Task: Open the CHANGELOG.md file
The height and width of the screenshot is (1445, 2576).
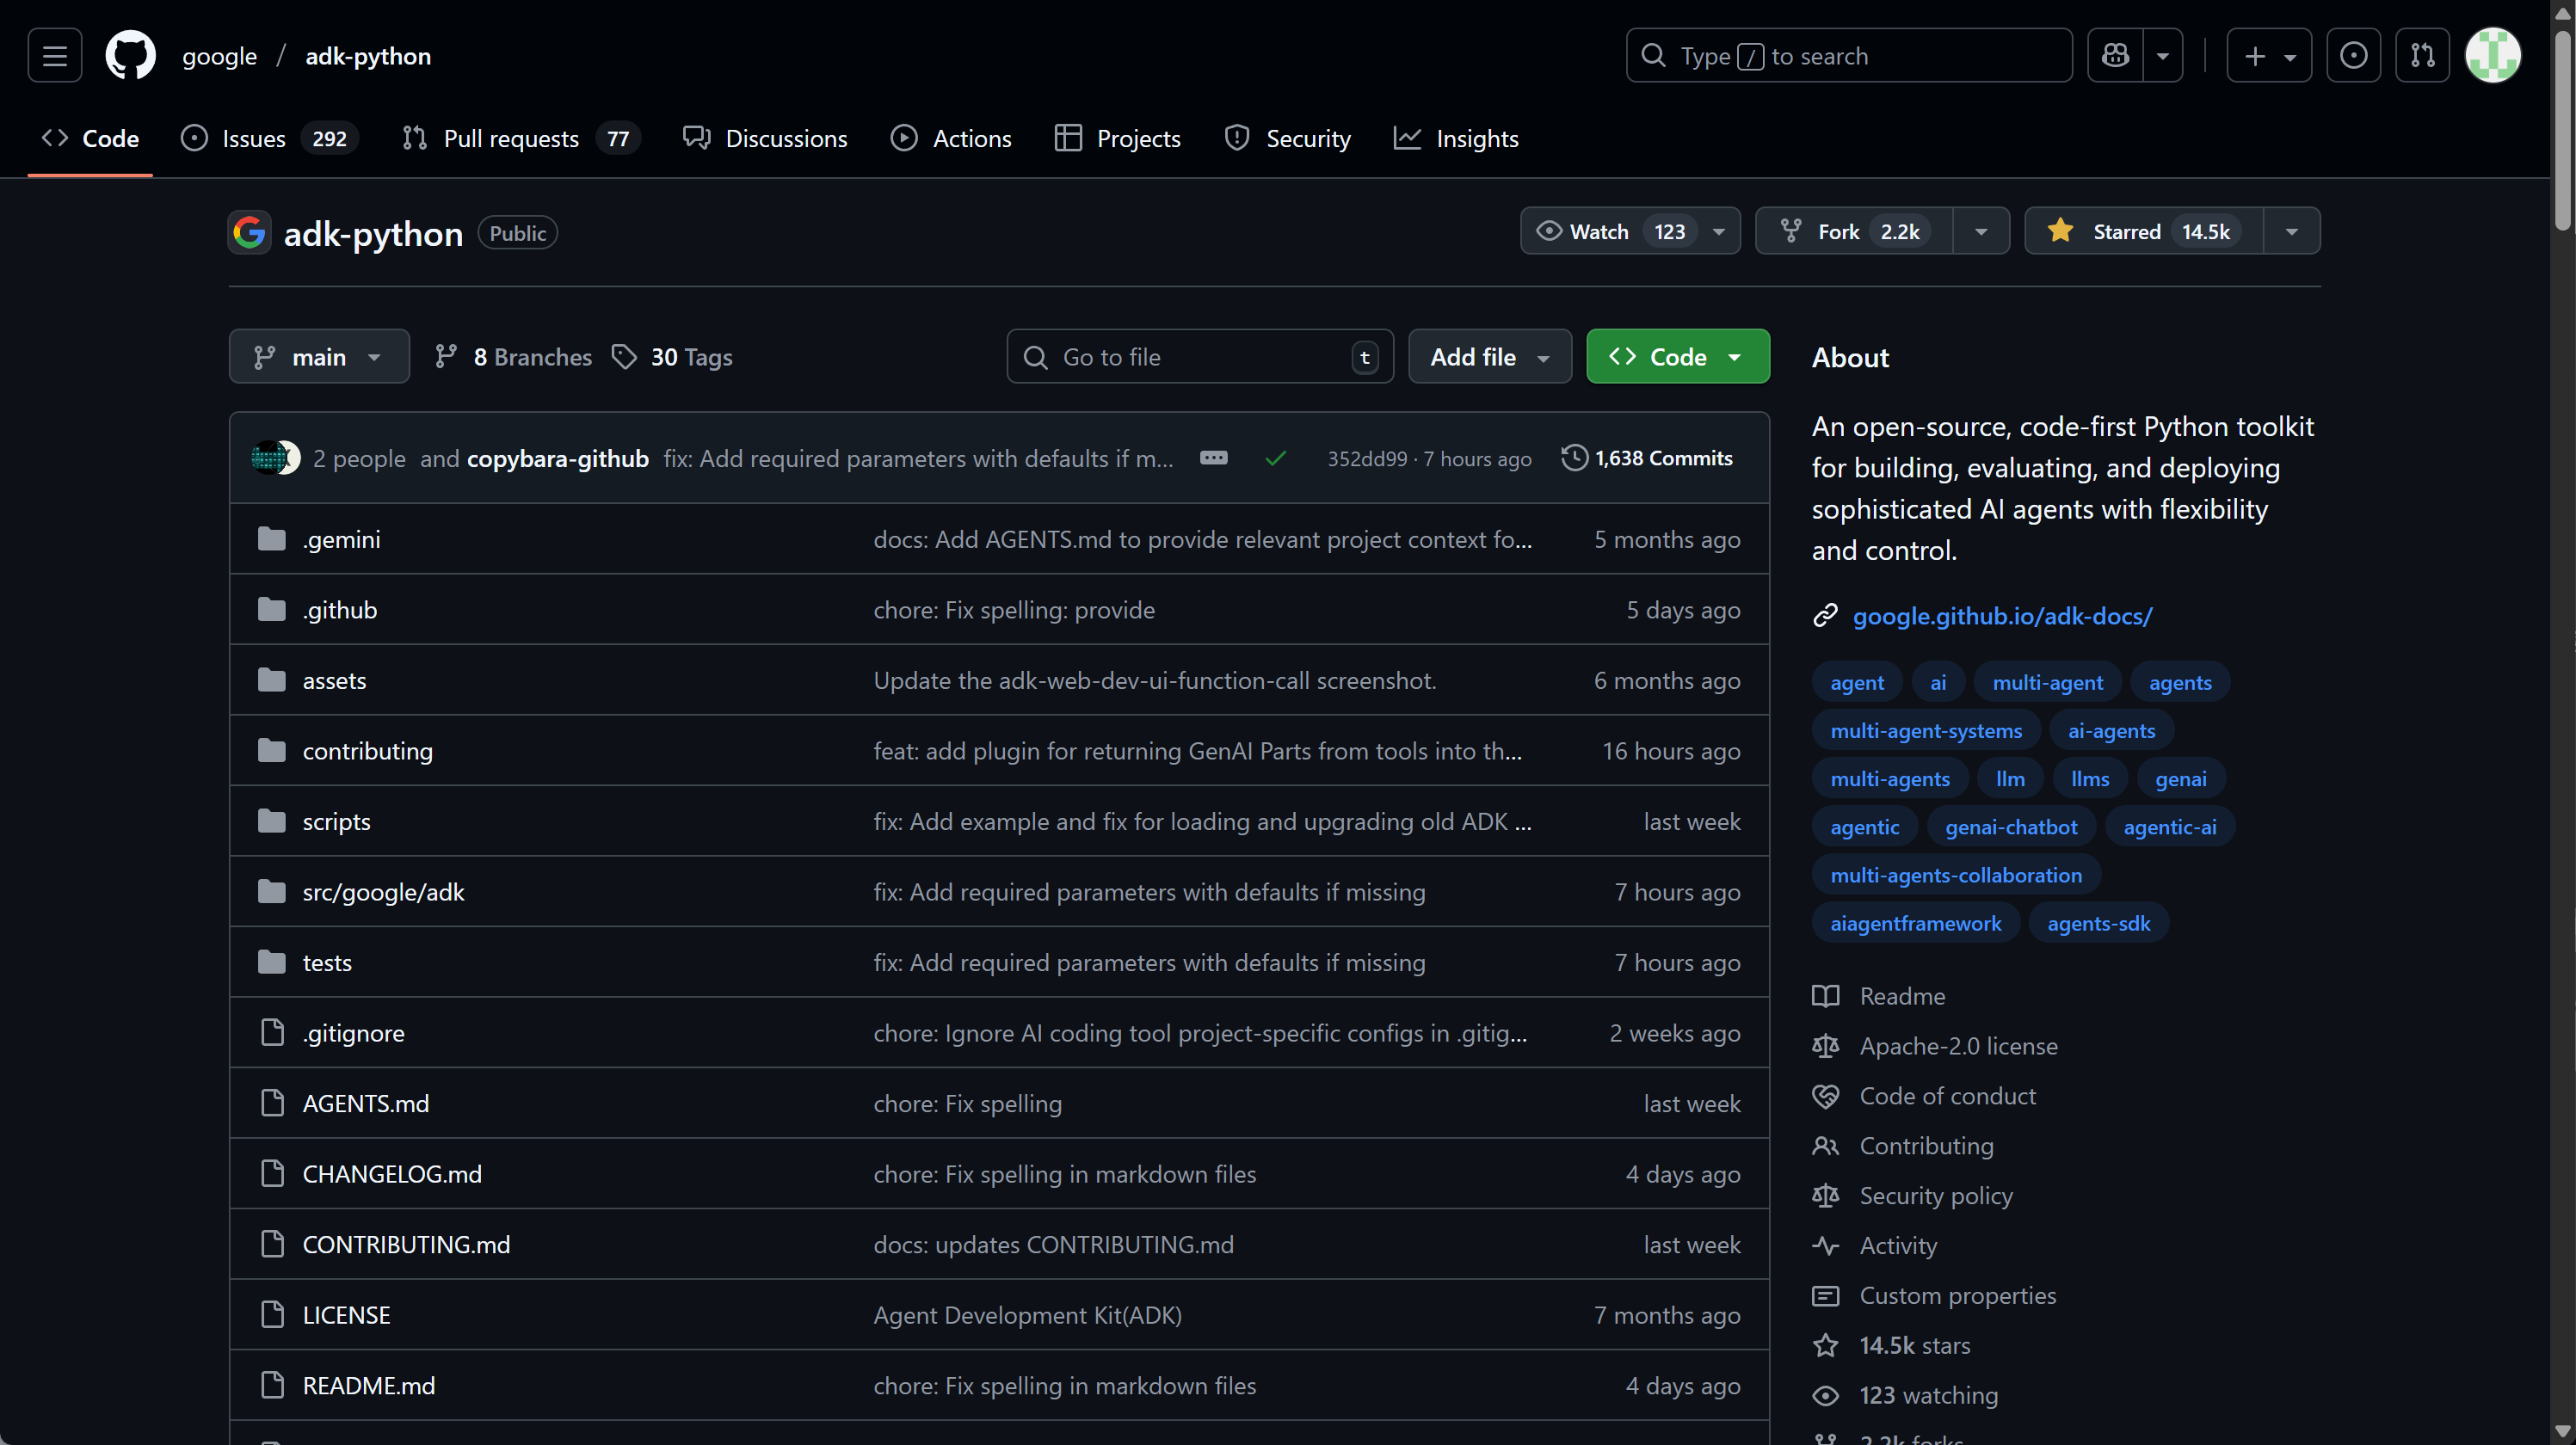Action: tap(392, 1174)
